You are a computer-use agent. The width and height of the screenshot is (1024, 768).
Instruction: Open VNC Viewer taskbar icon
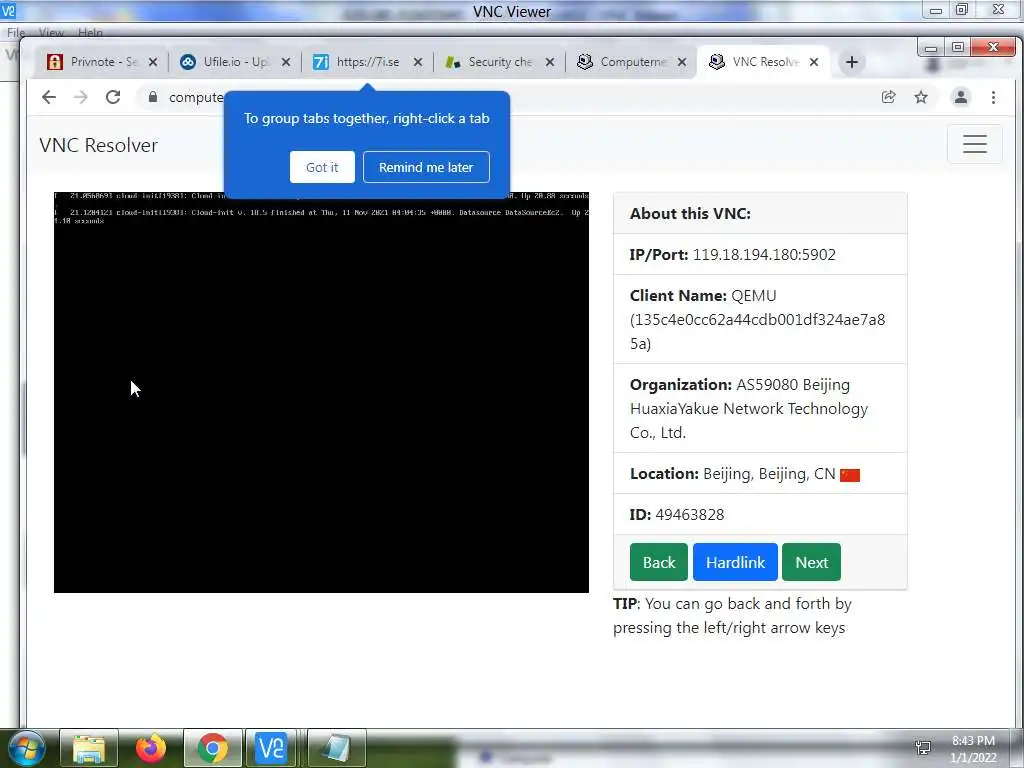pyautogui.click(x=272, y=748)
